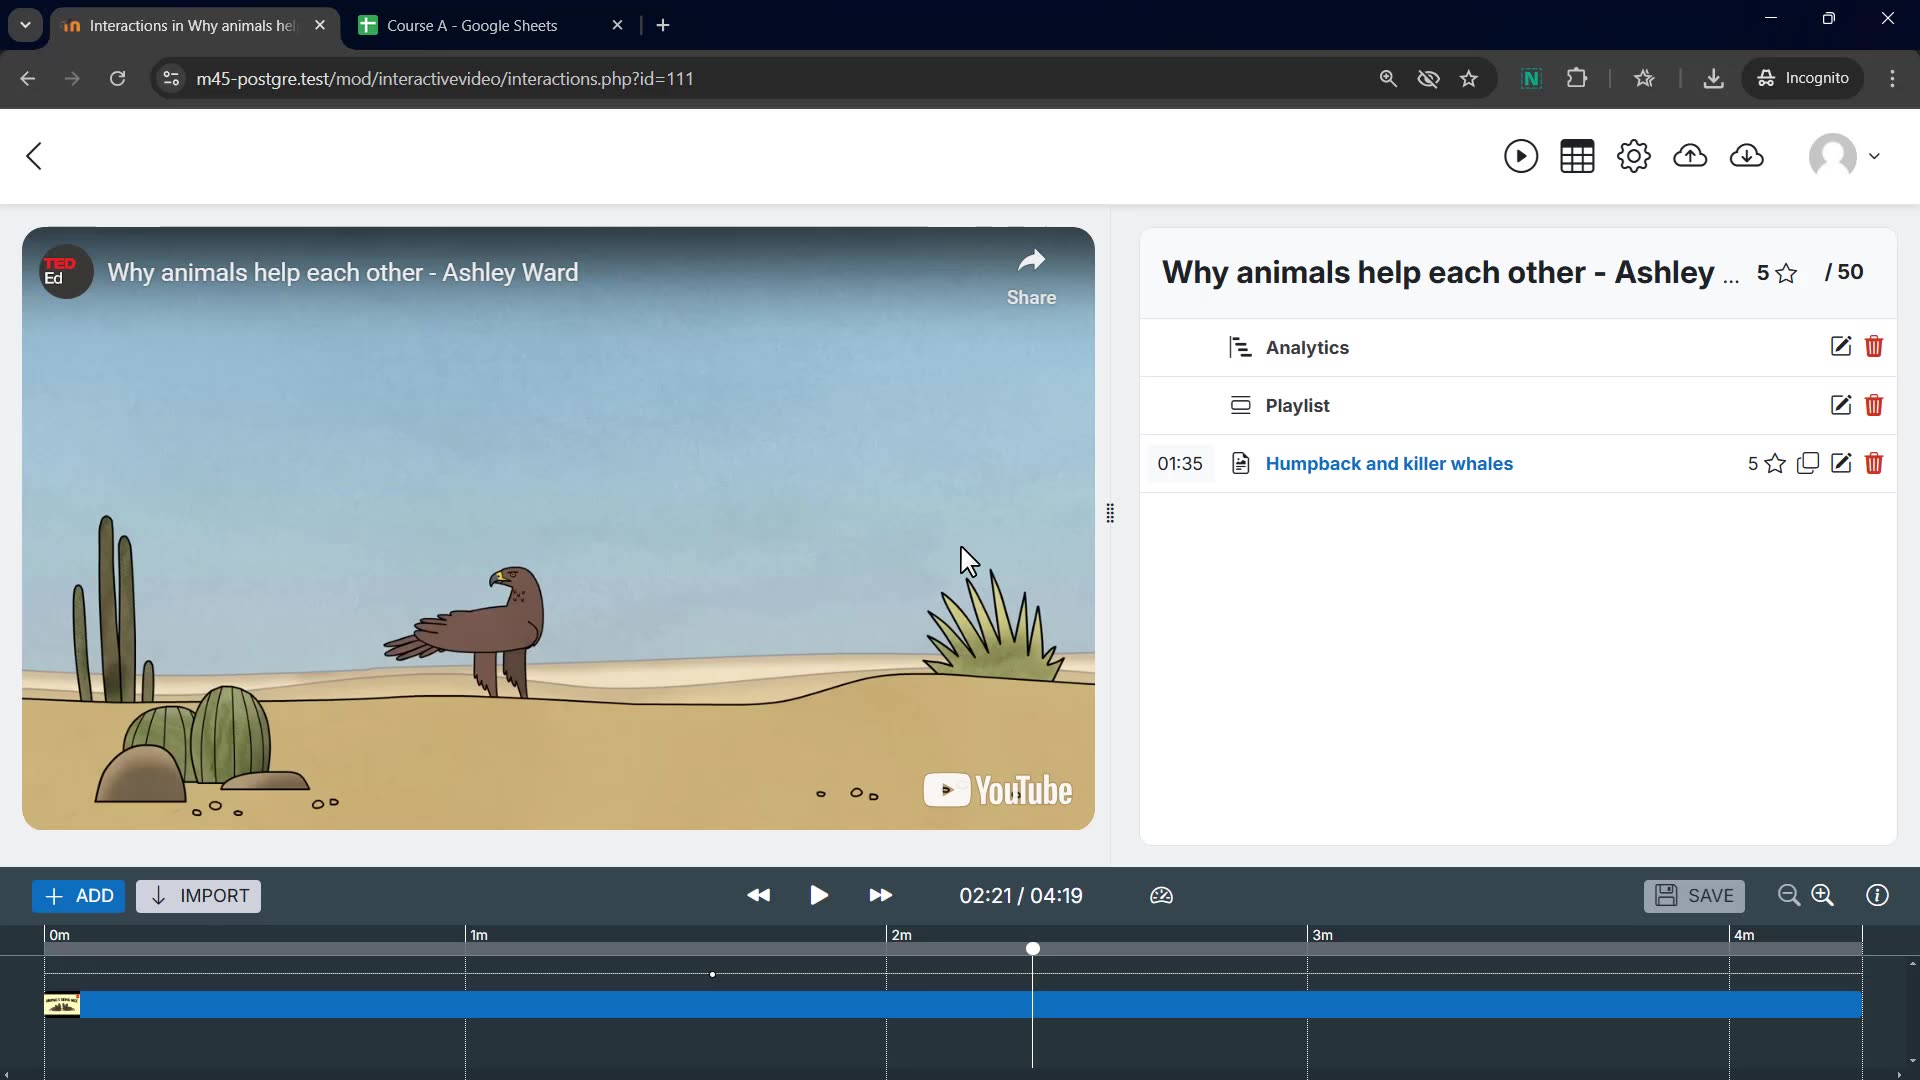Open the Chrome three-dot menu

click(x=1892, y=78)
